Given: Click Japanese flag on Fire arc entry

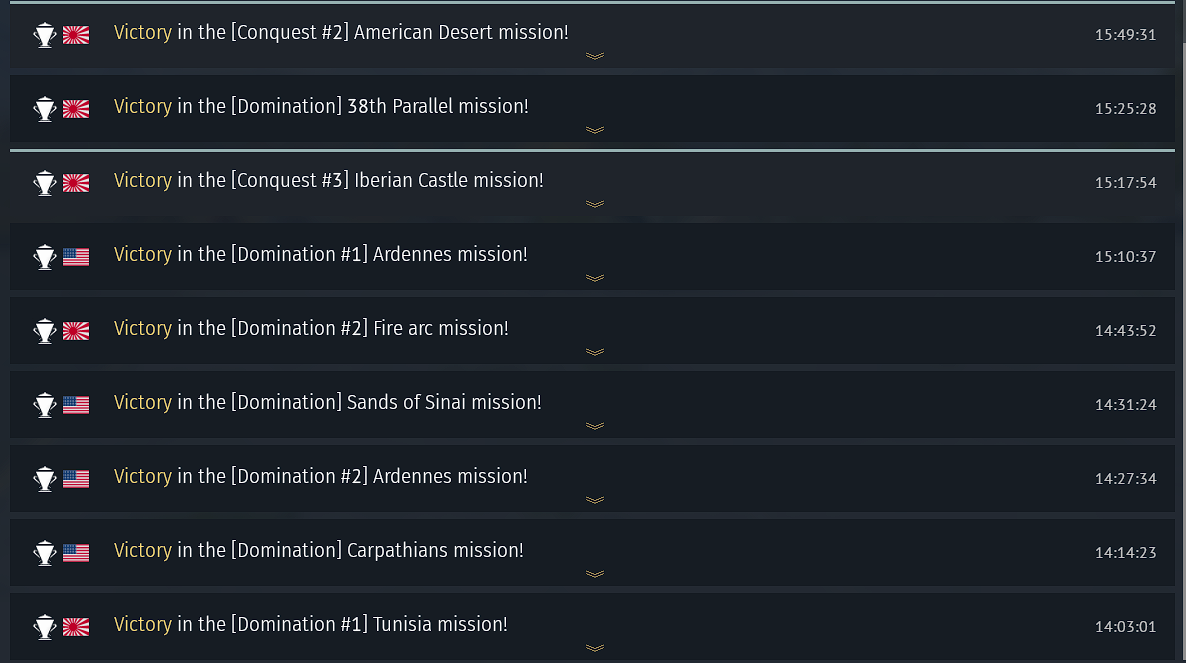Looking at the screenshot, I should coord(76,331).
